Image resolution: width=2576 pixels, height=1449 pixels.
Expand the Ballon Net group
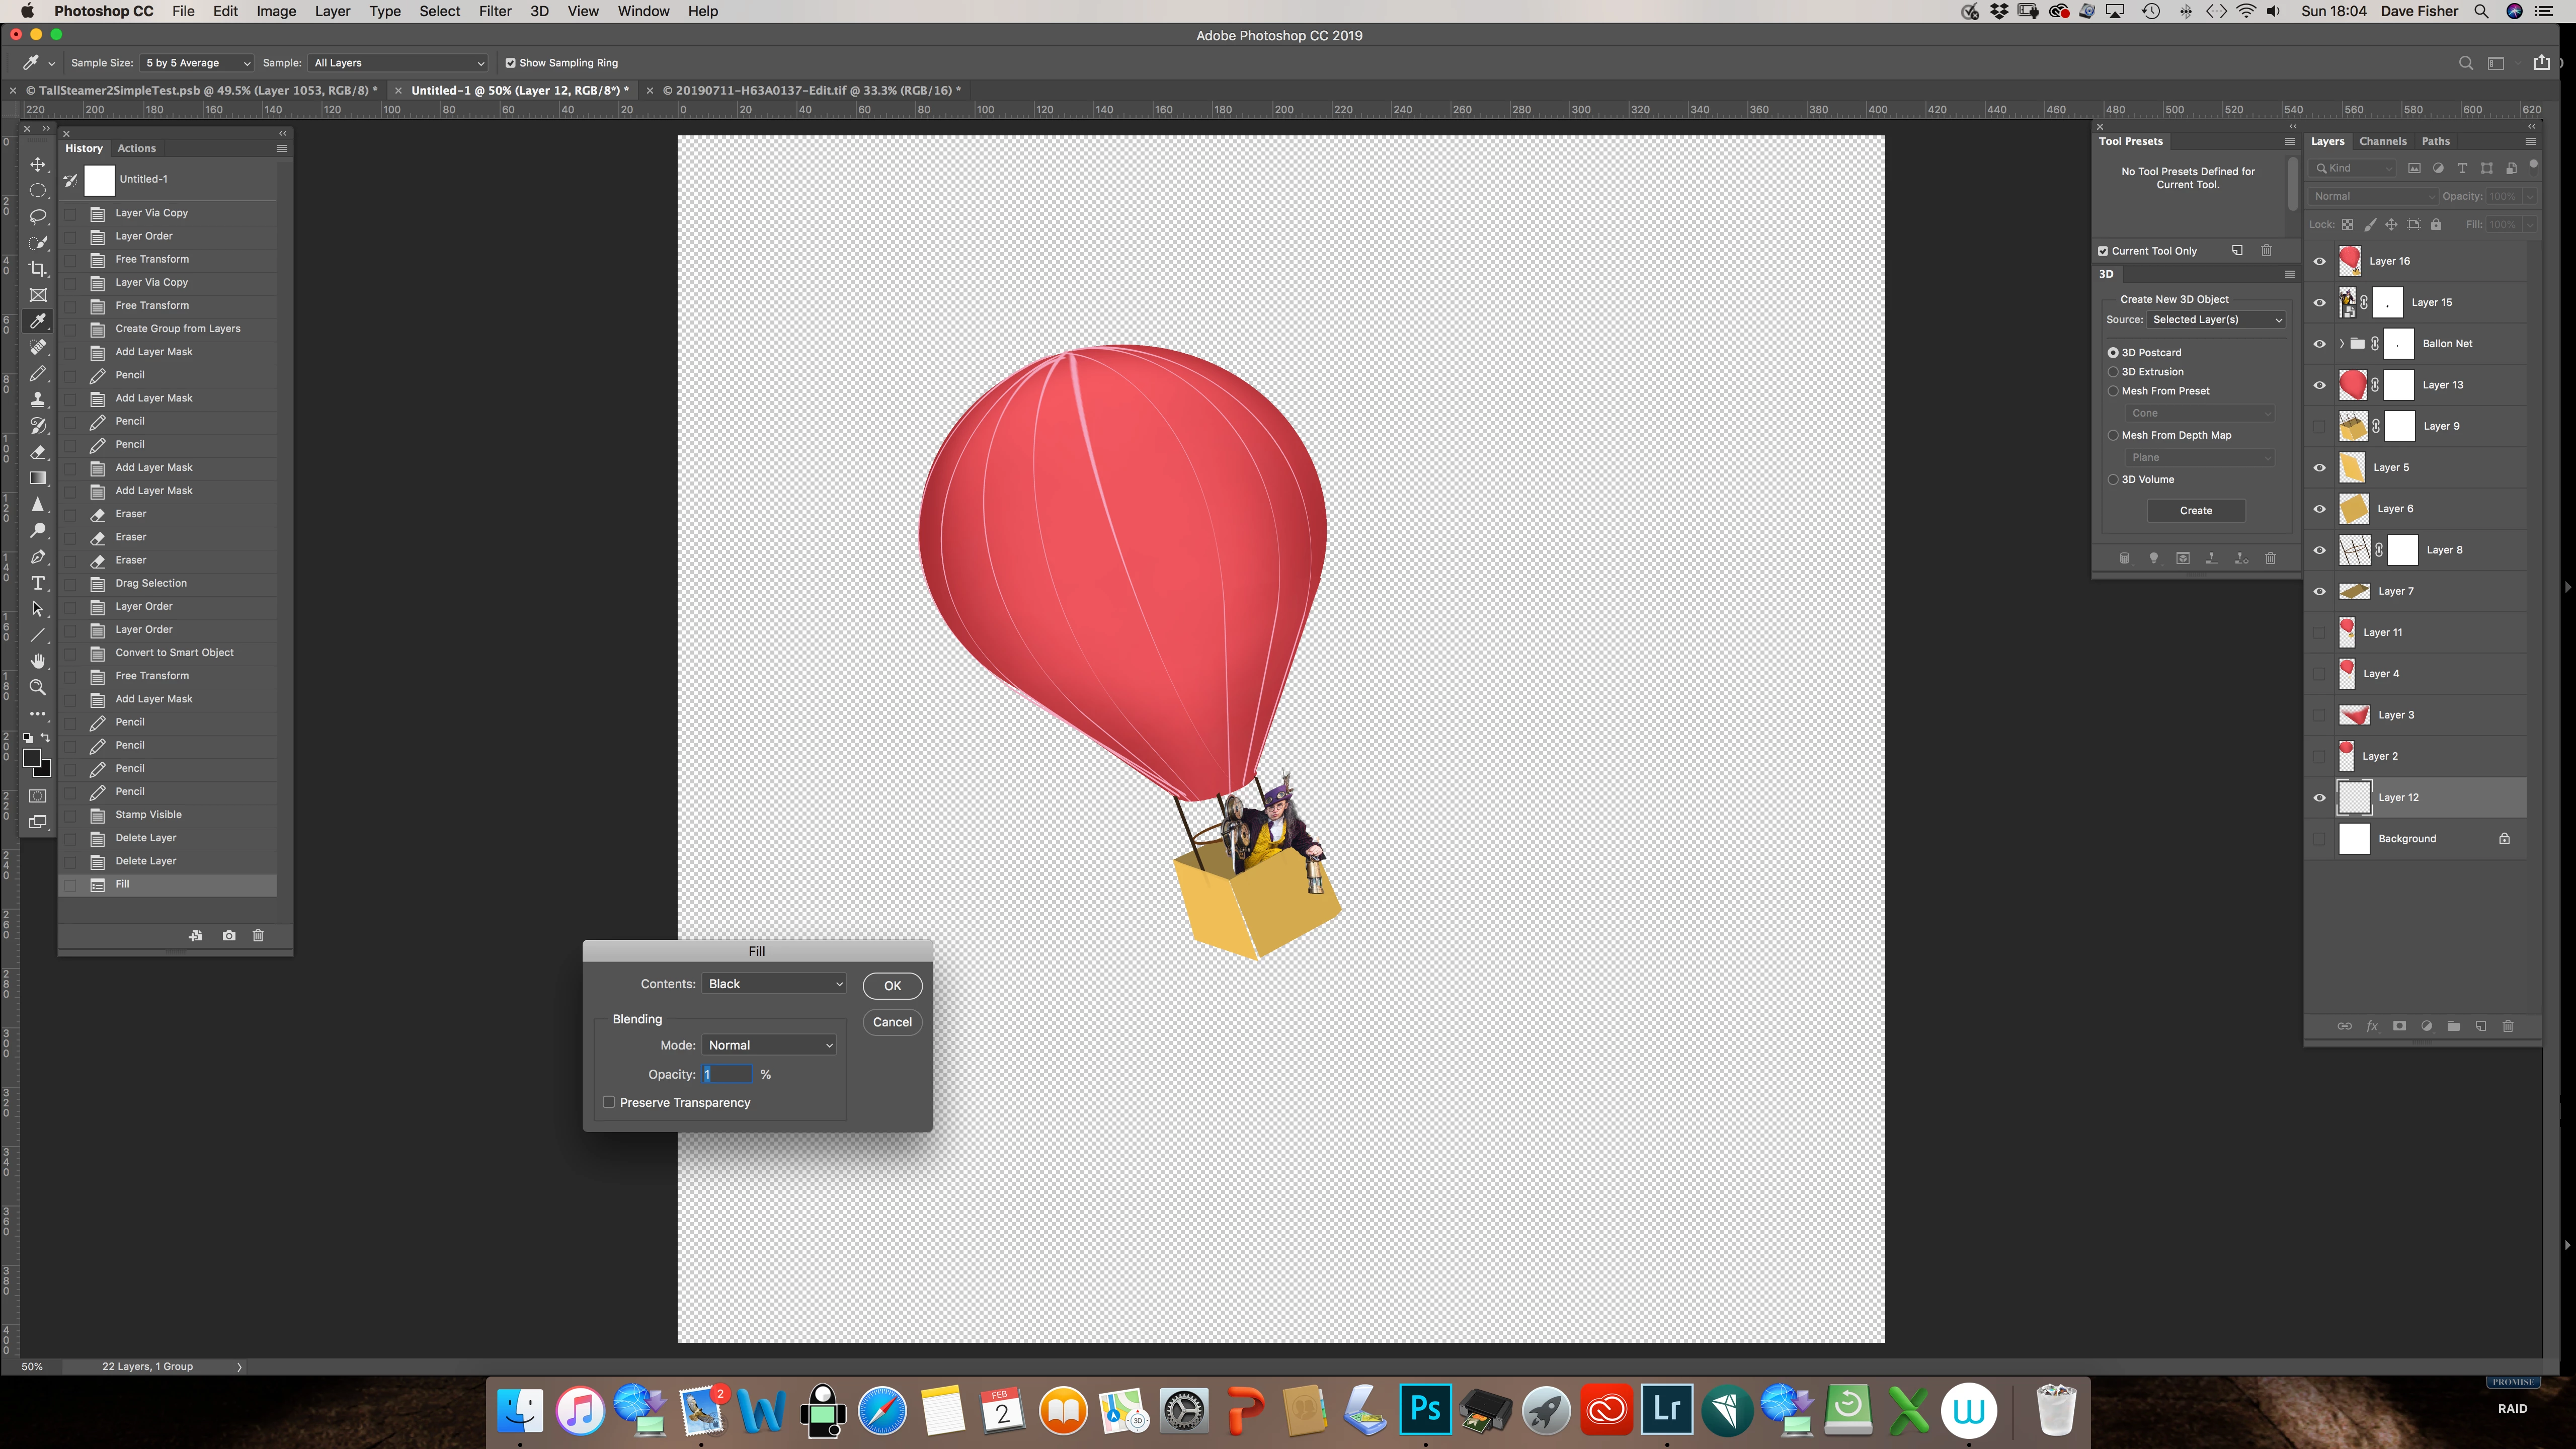pyautogui.click(x=2341, y=344)
